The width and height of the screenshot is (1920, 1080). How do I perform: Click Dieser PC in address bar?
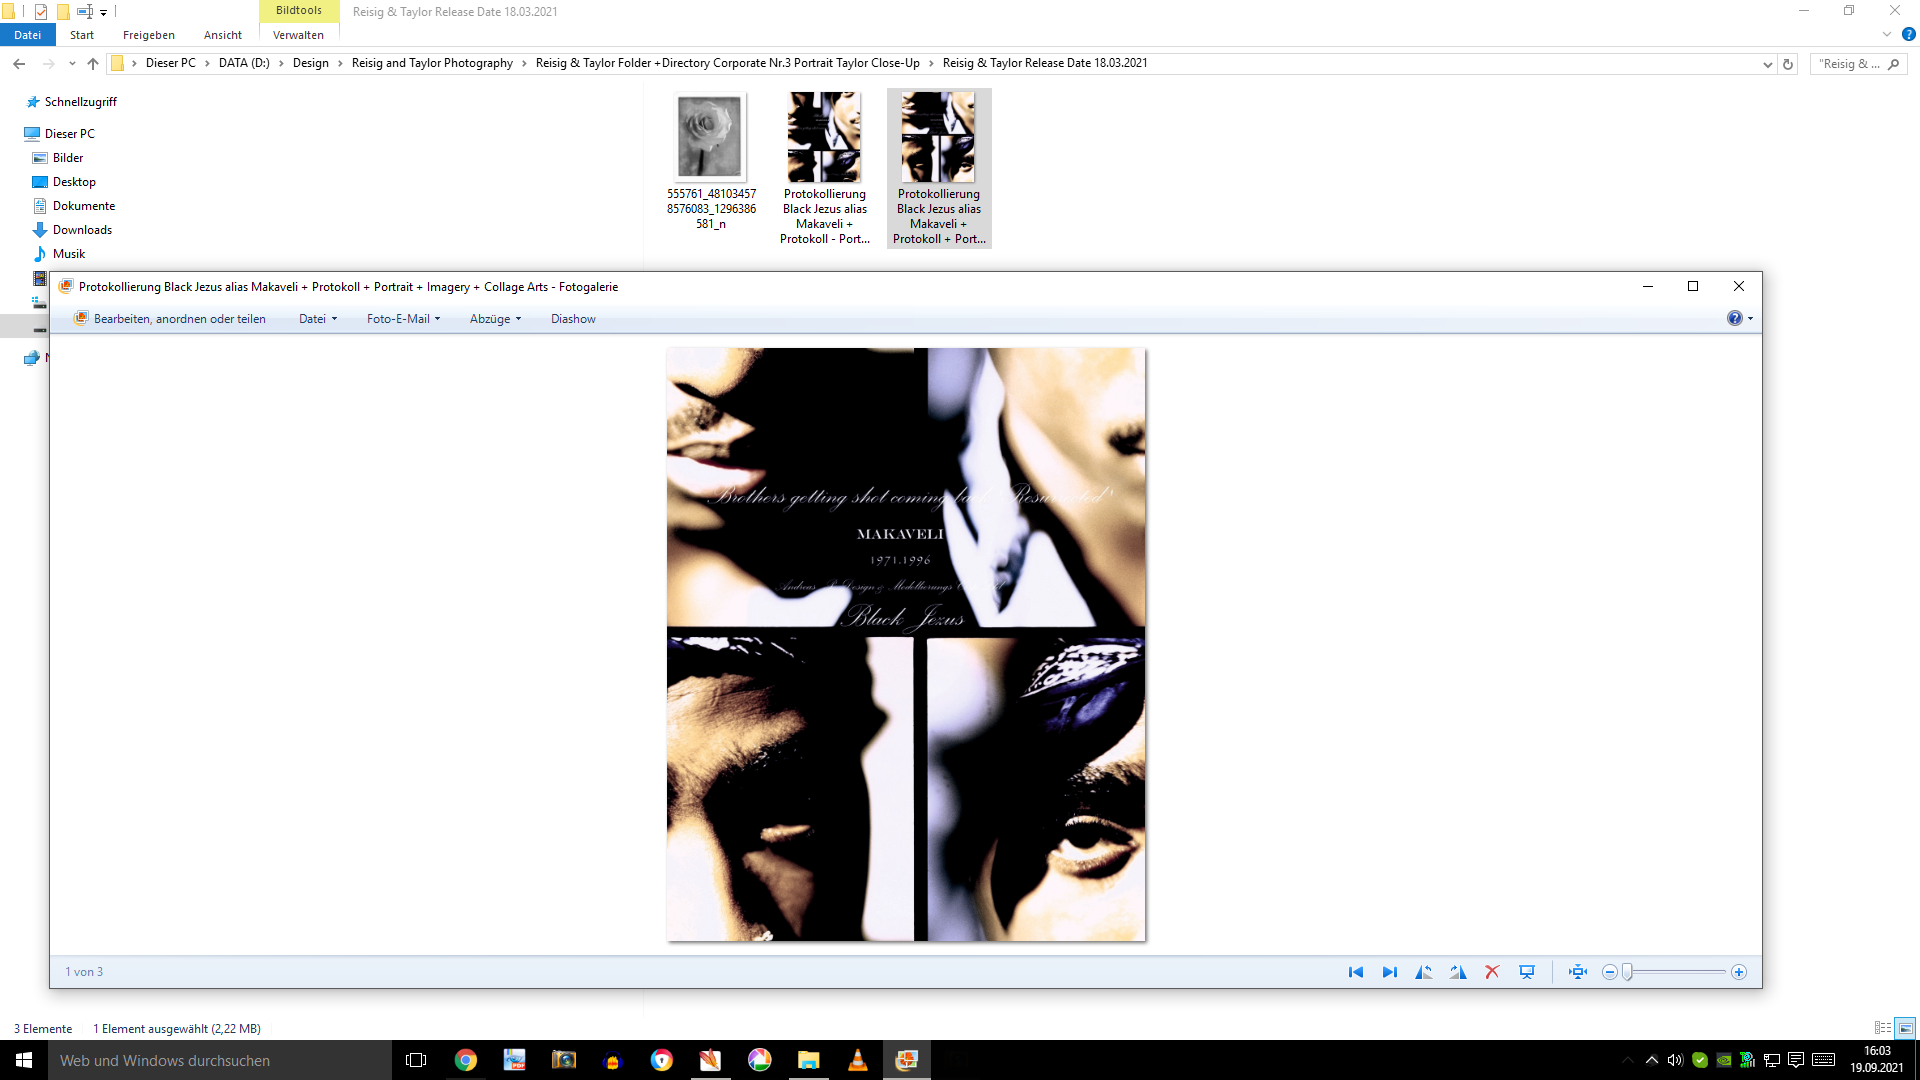pyautogui.click(x=171, y=63)
